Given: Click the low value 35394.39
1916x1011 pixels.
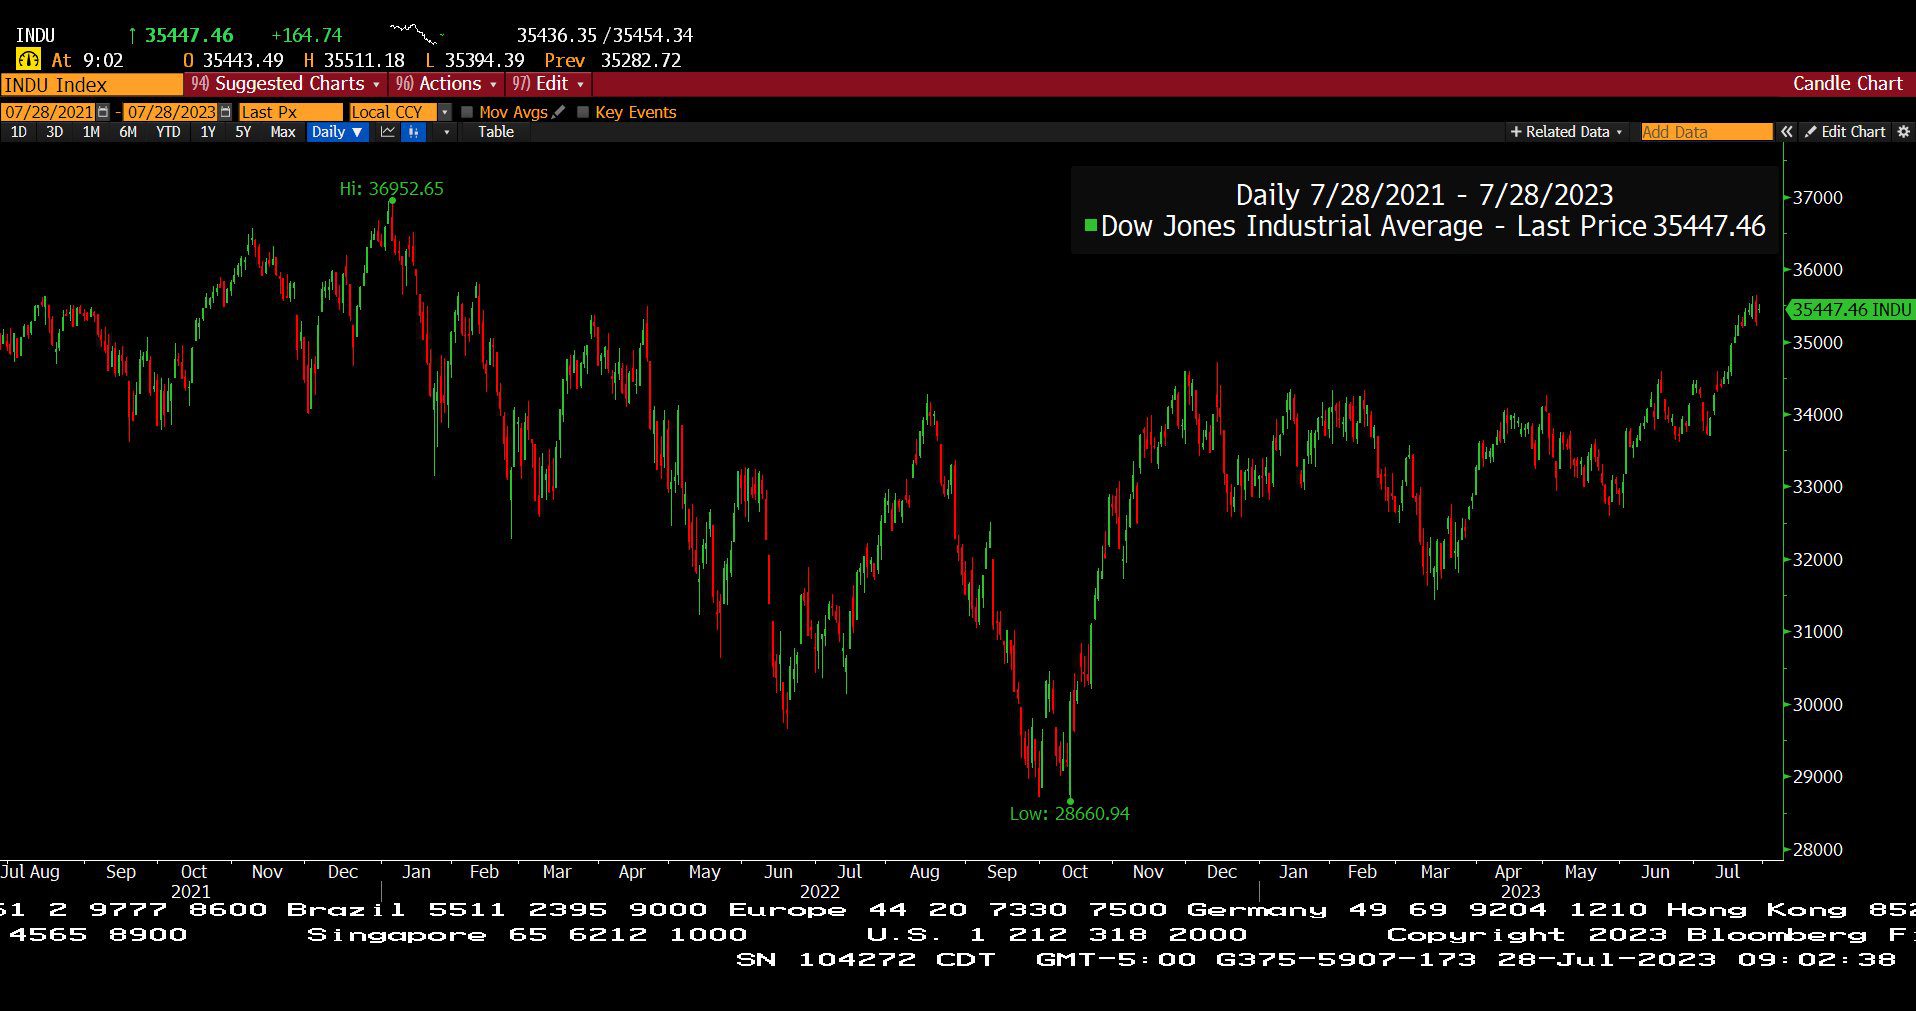Looking at the screenshot, I should pos(484,61).
